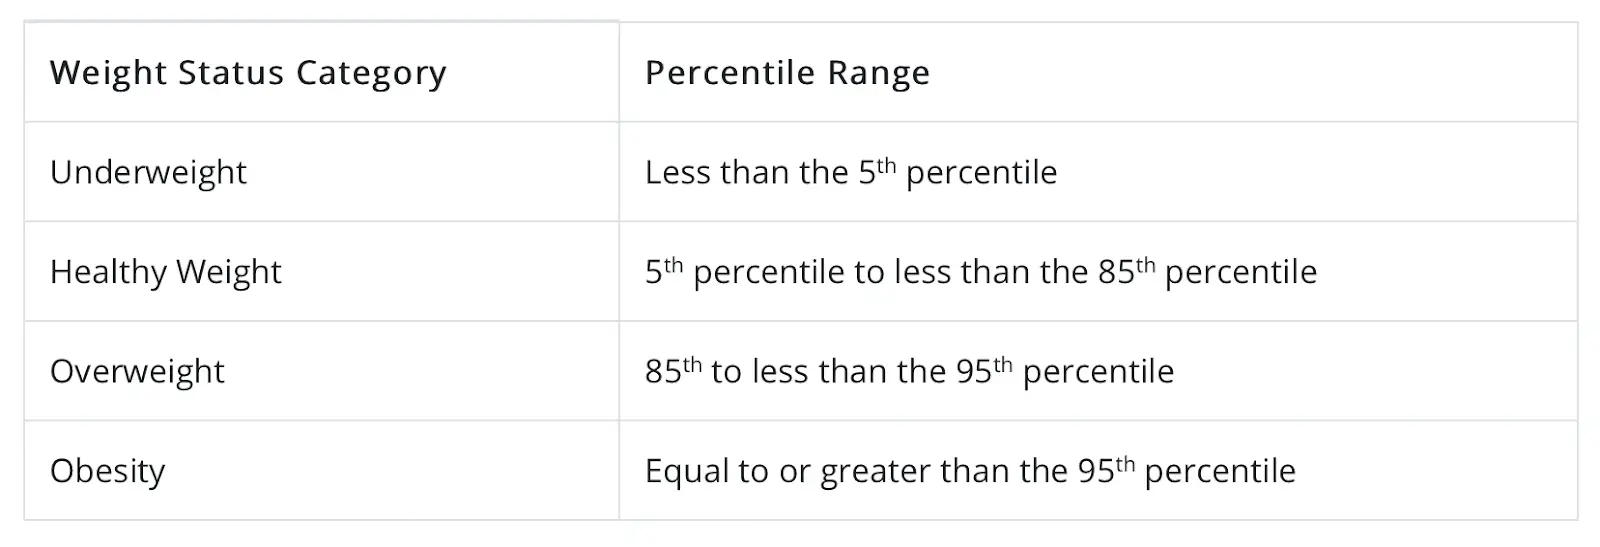Click 'percentile' at the end of the Overweight range
The width and height of the screenshot is (1600, 547).
click(x=1098, y=371)
